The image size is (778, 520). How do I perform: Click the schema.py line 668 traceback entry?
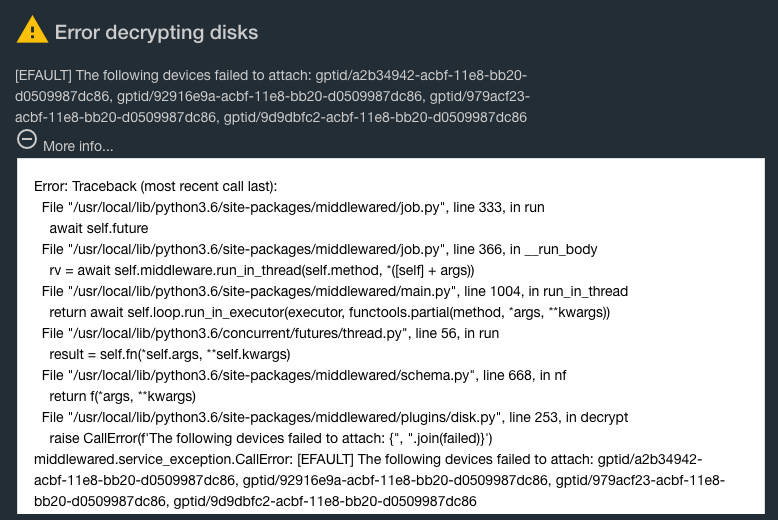tap(304, 376)
